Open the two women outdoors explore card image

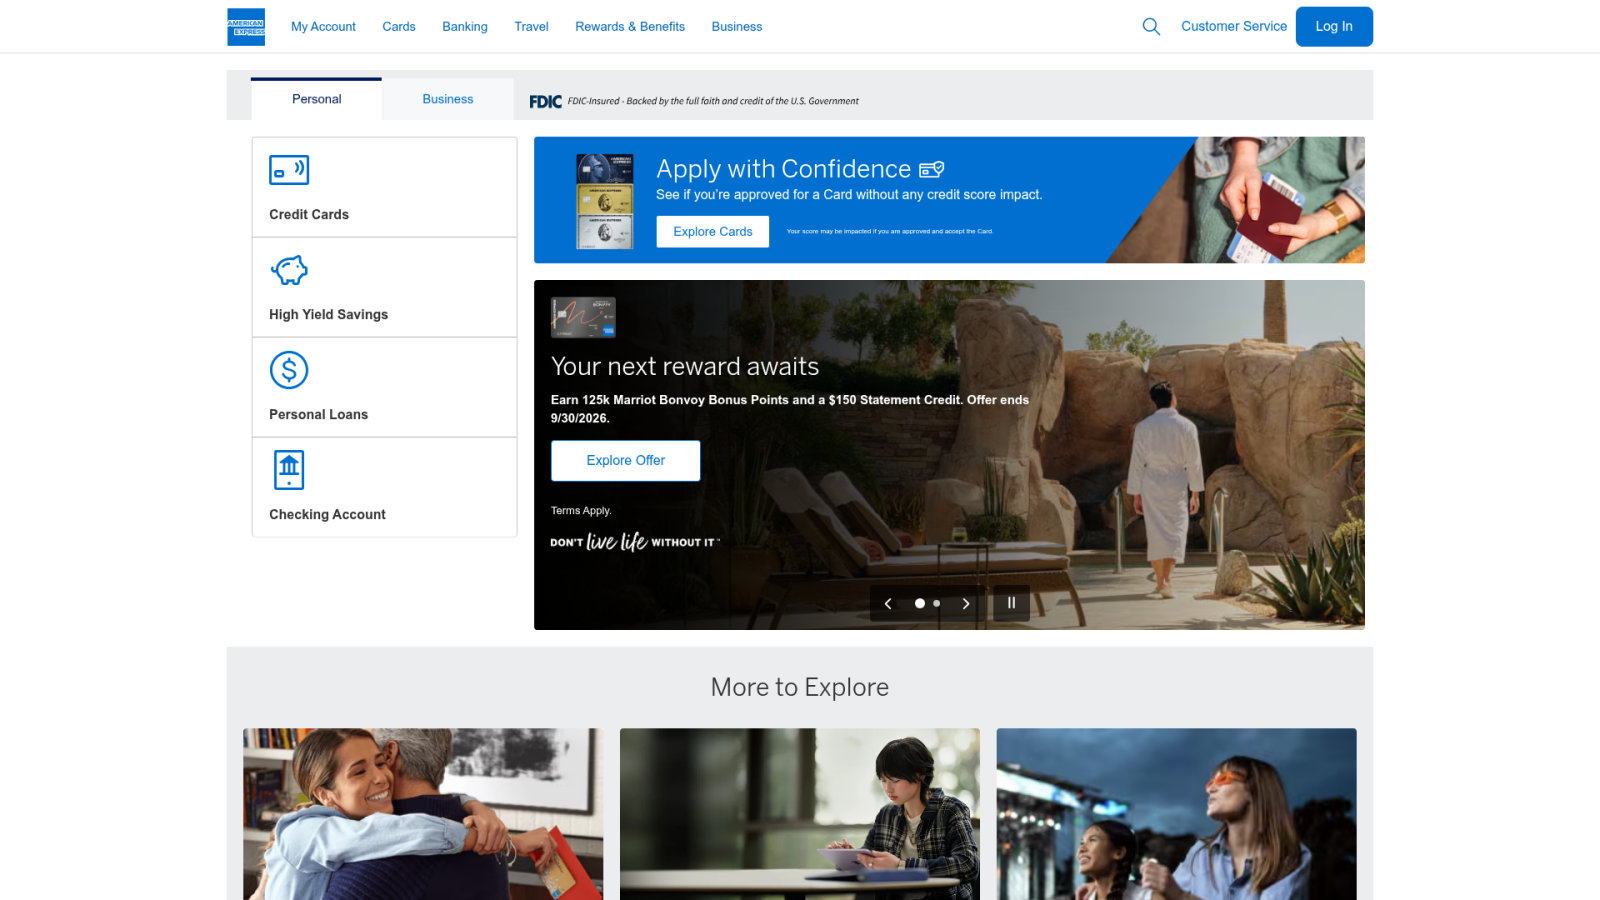tap(1177, 814)
